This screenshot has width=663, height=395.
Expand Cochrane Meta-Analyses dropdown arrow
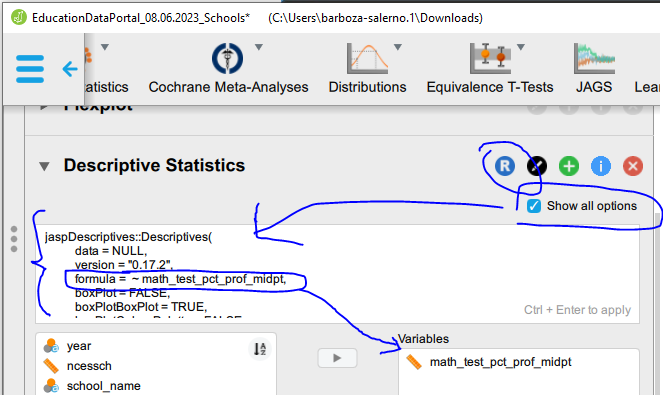(259, 47)
